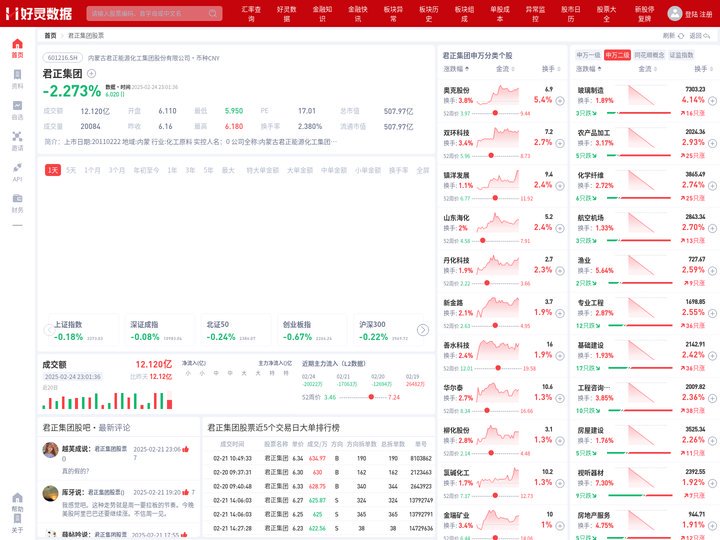Open the 上证指数 index card
This screenshot has height=540, width=720.
(x=83, y=331)
